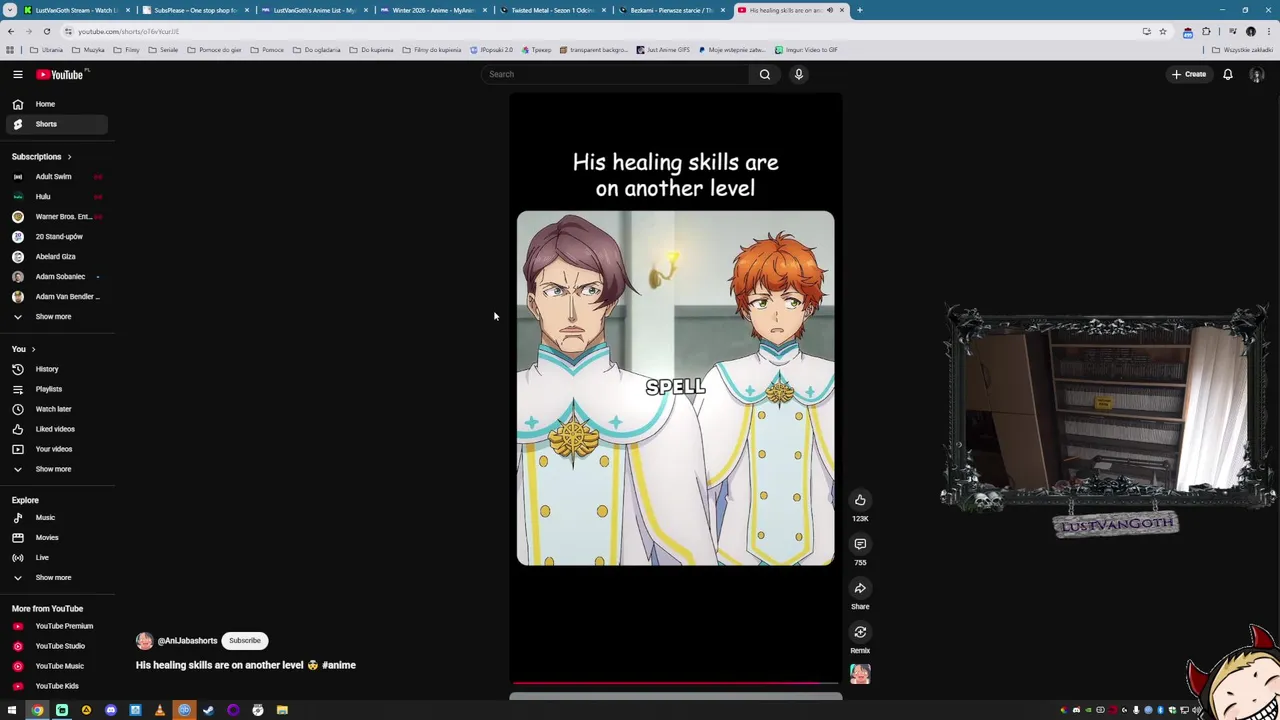Open the YouTube hamburger guide menu
Viewport: 1280px width, 720px height.
point(17,74)
